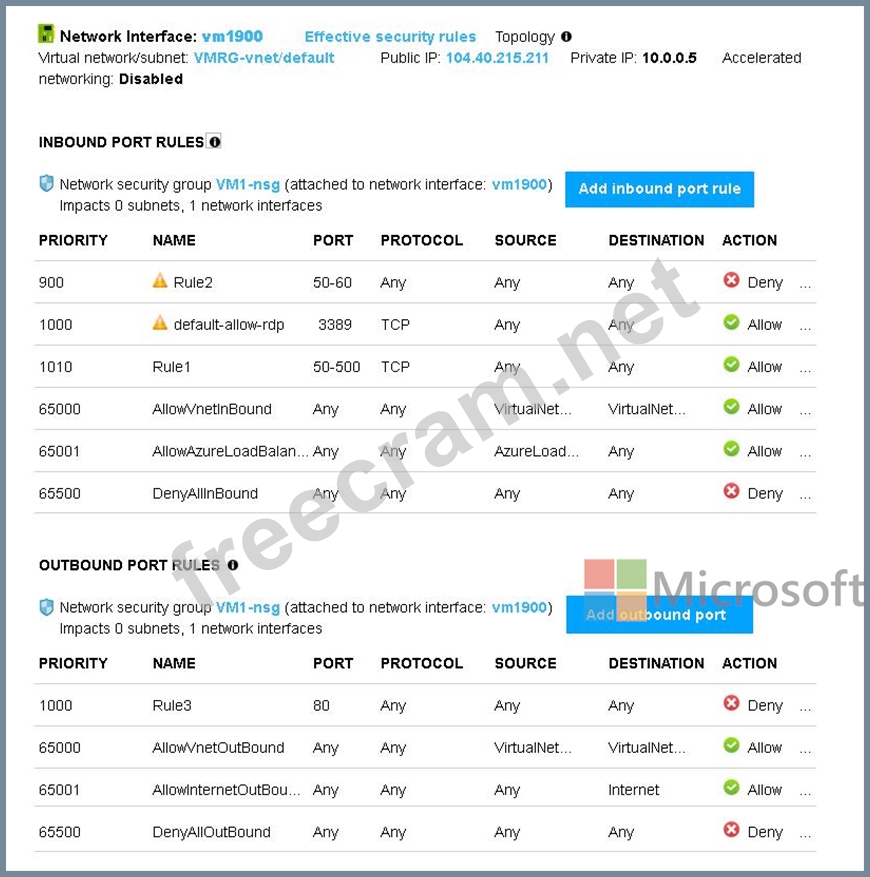Click the Allow icon for AllowVnetInBound
Viewport: 870px width, 877px height.
731,407
